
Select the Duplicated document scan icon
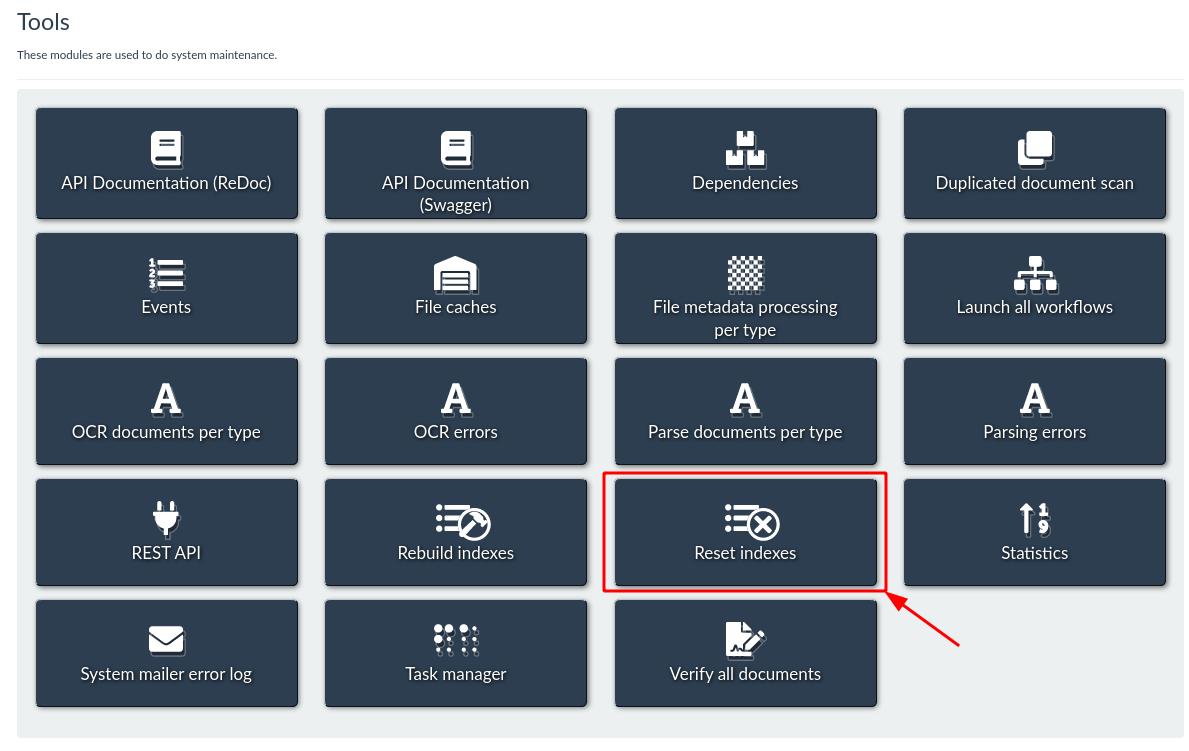pyautogui.click(x=1035, y=149)
